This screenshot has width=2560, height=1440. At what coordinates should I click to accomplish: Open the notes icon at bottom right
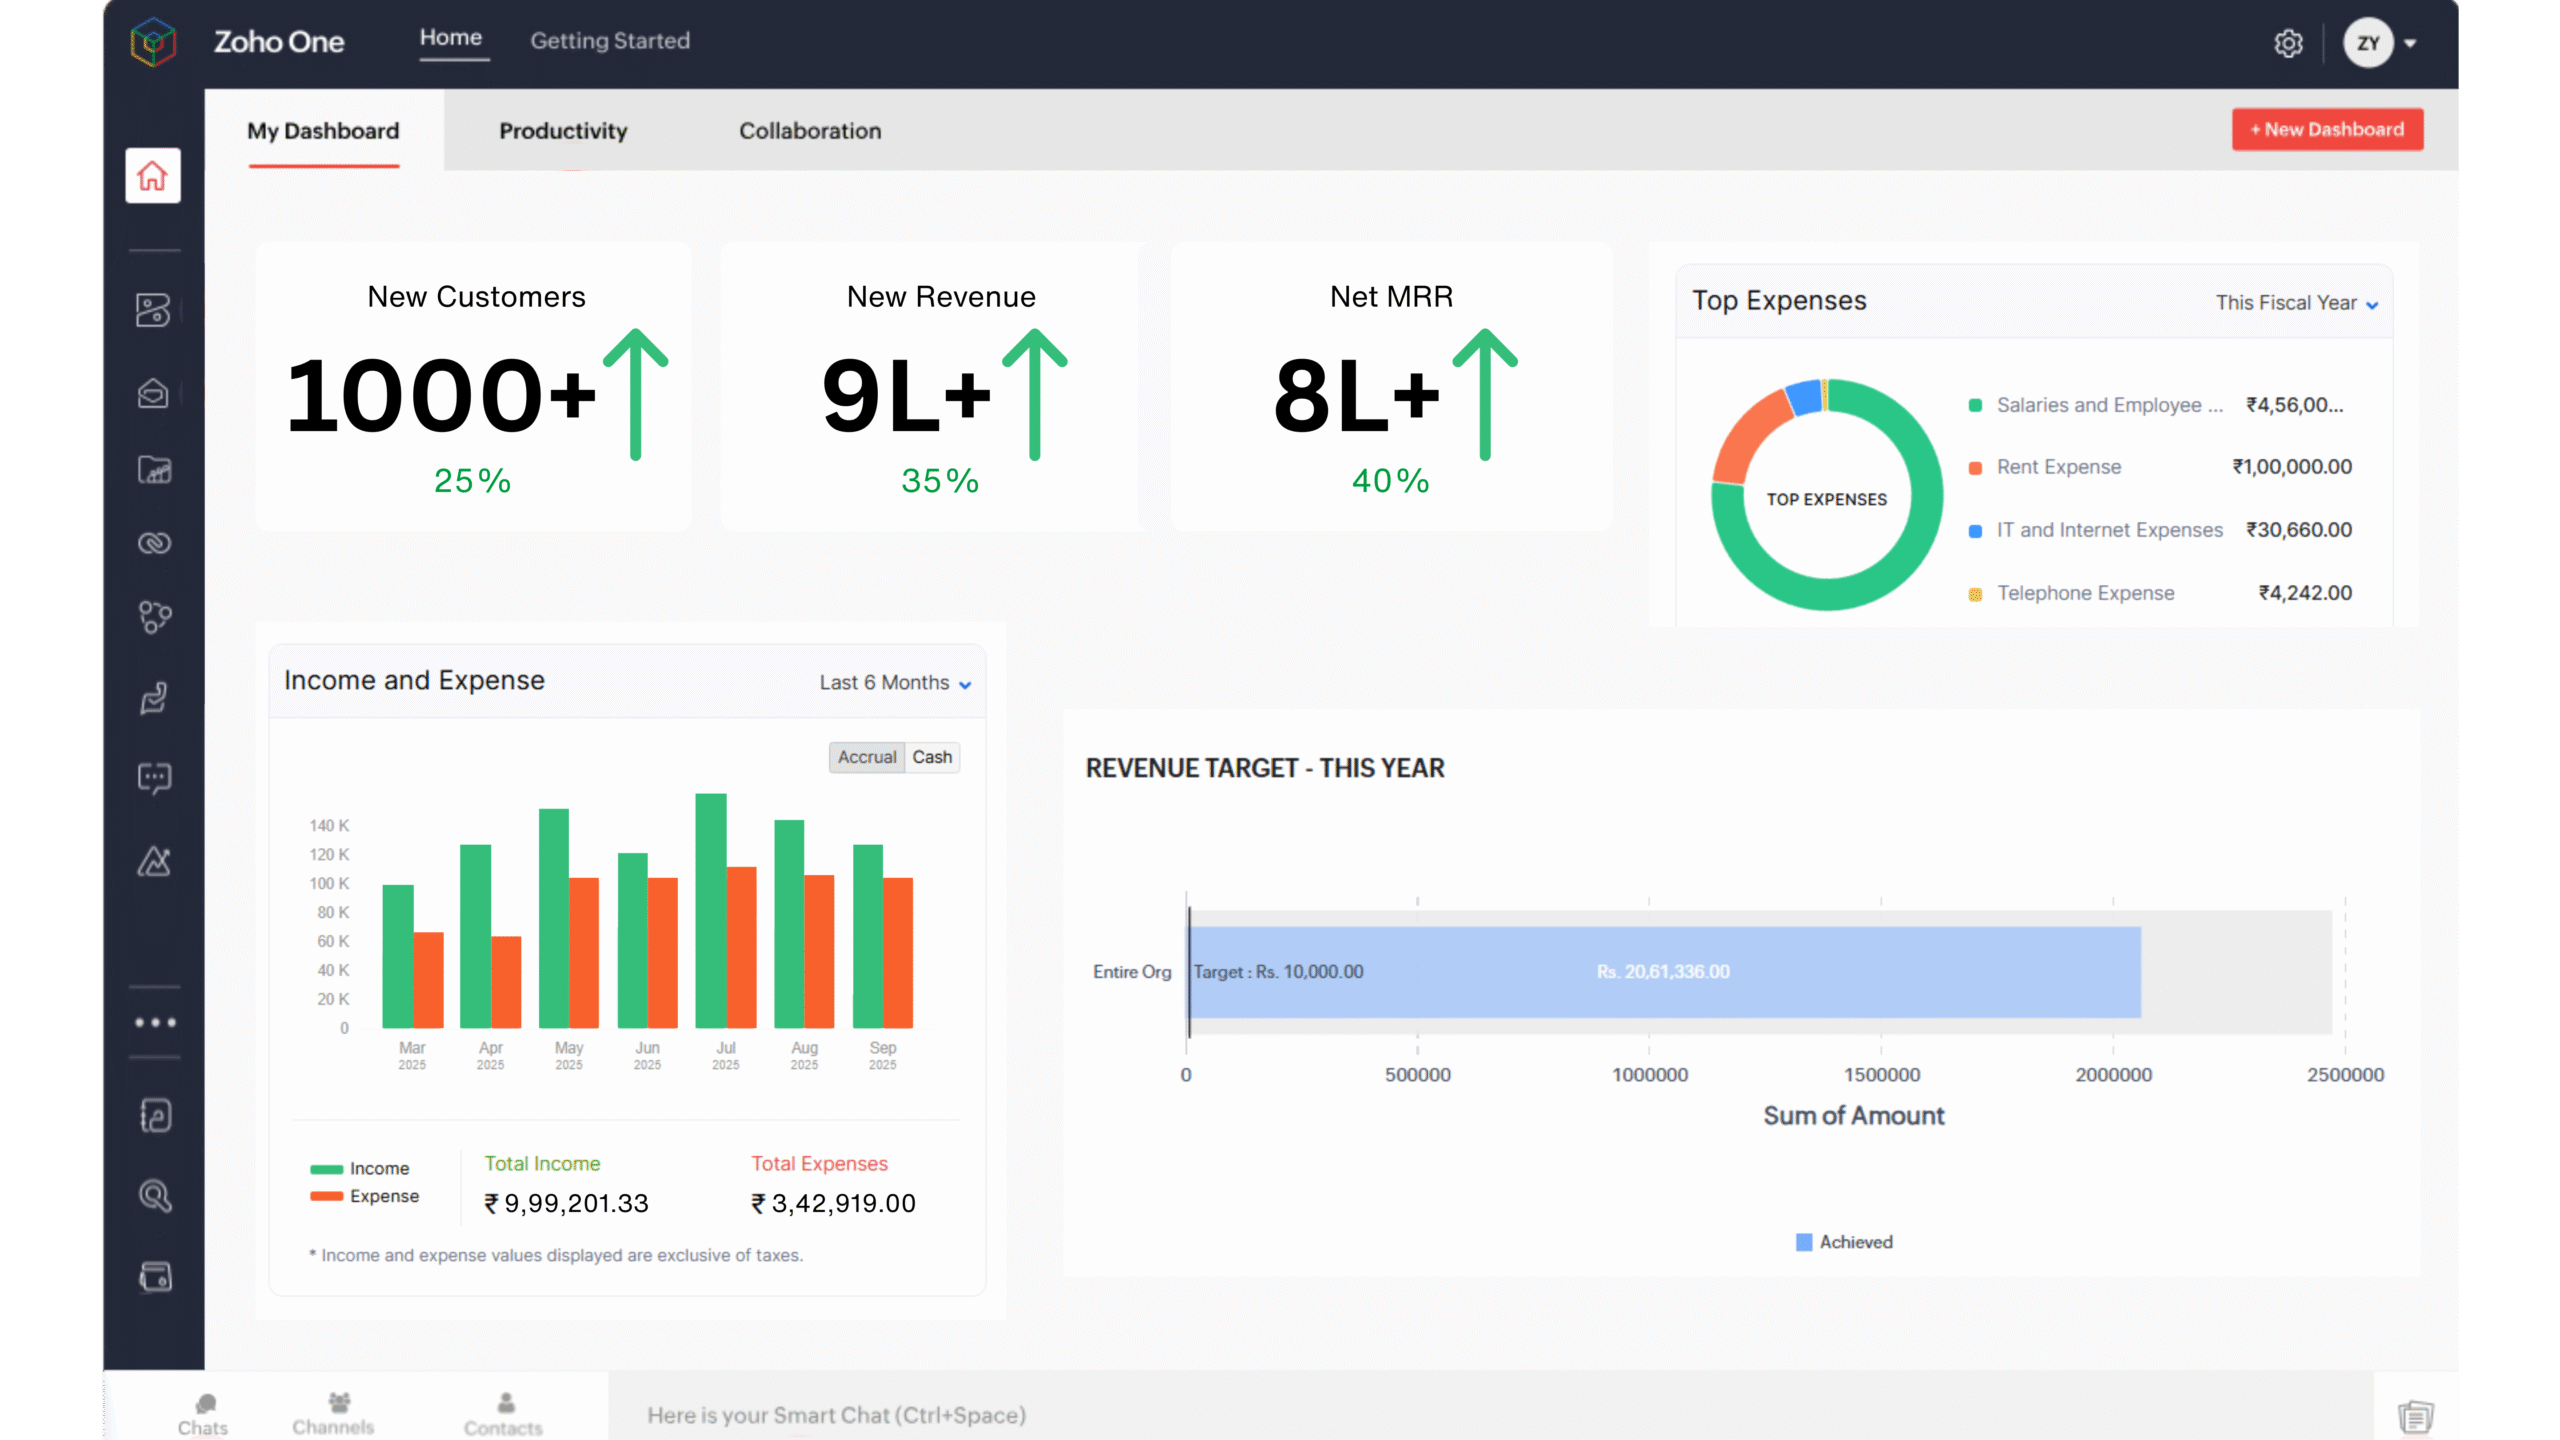(2415, 1416)
